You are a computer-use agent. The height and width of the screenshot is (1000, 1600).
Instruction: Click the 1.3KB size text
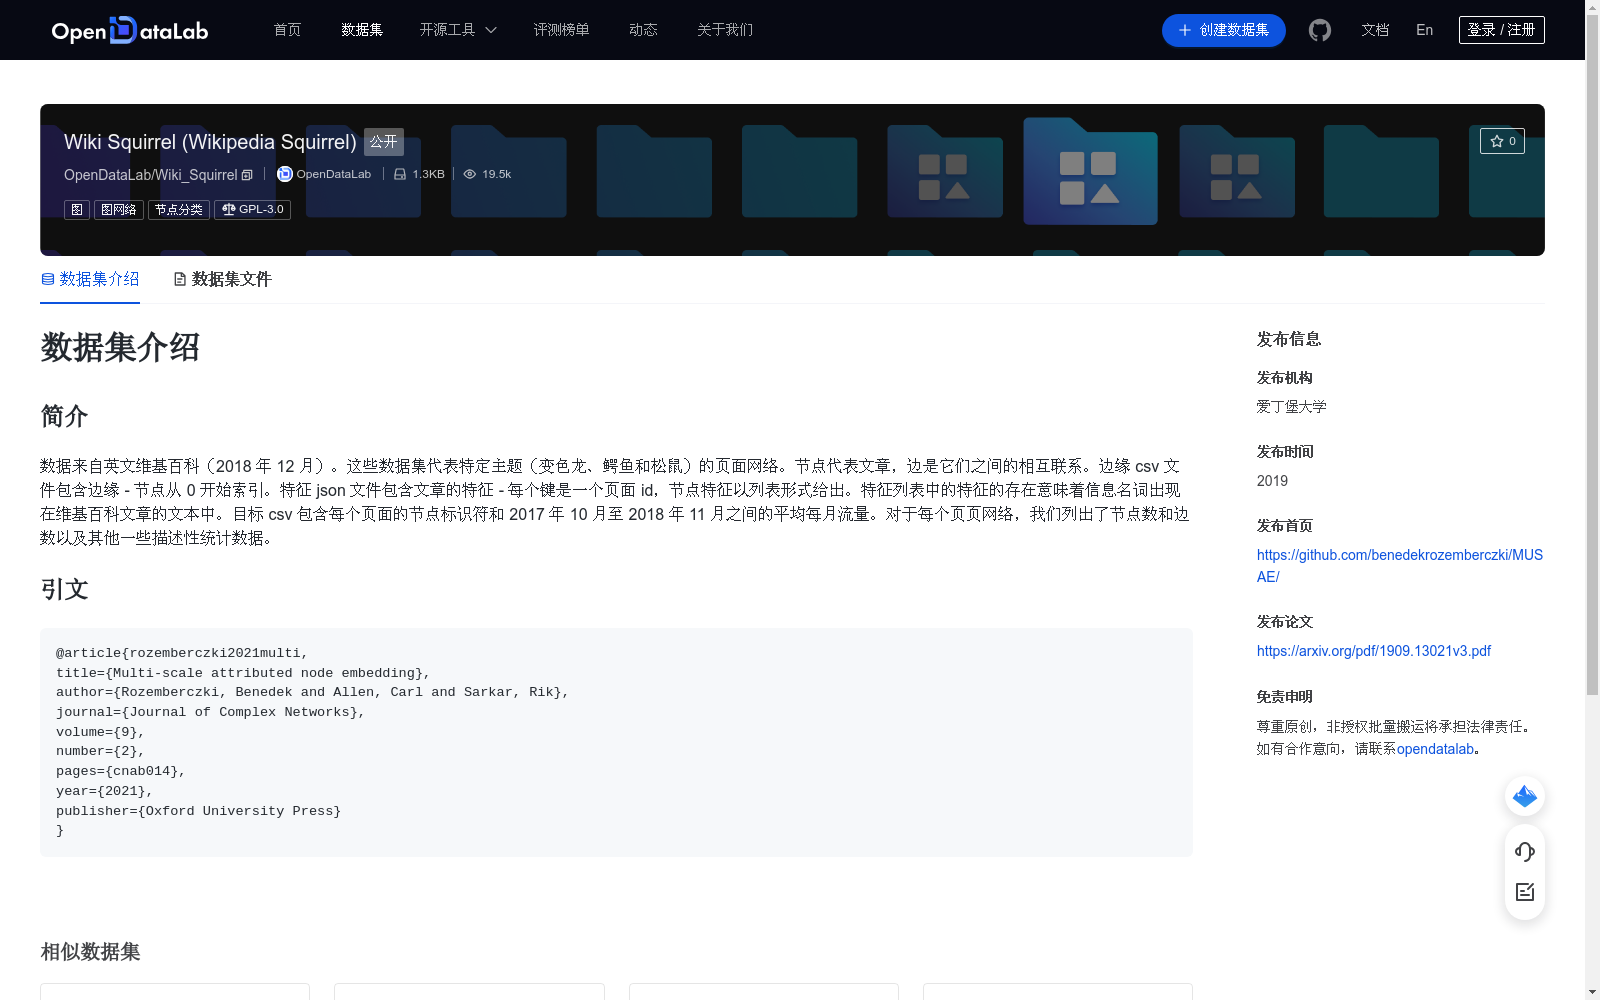coord(428,174)
